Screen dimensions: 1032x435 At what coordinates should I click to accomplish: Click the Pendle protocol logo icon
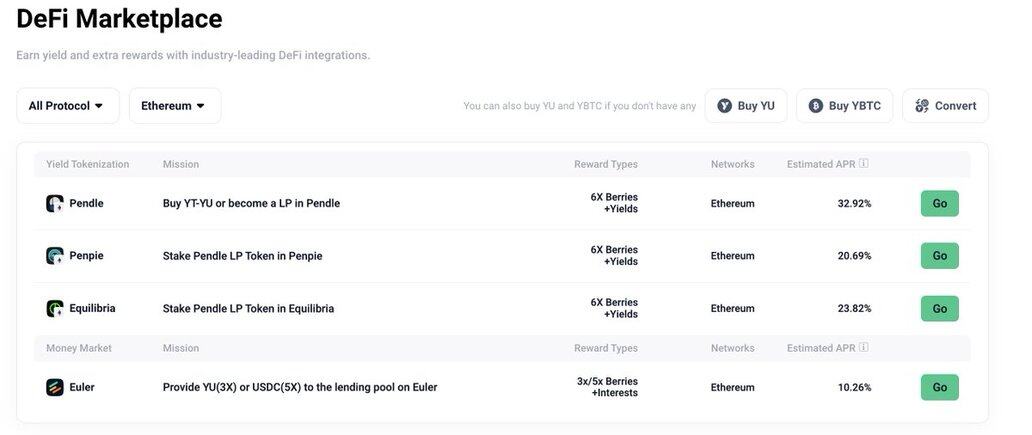[55, 203]
